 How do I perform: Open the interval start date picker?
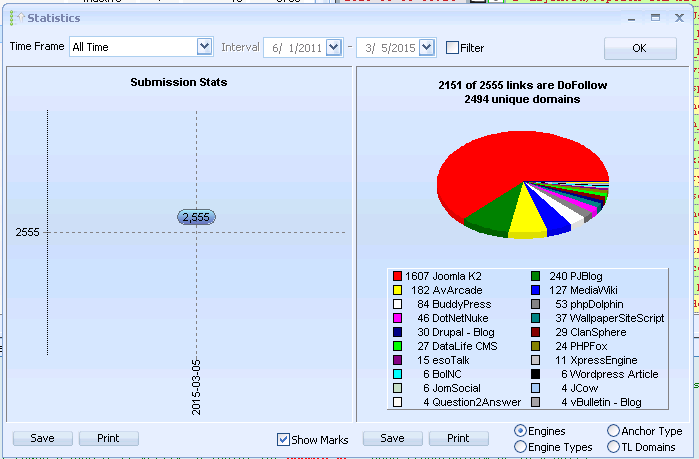click(x=333, y=47)
